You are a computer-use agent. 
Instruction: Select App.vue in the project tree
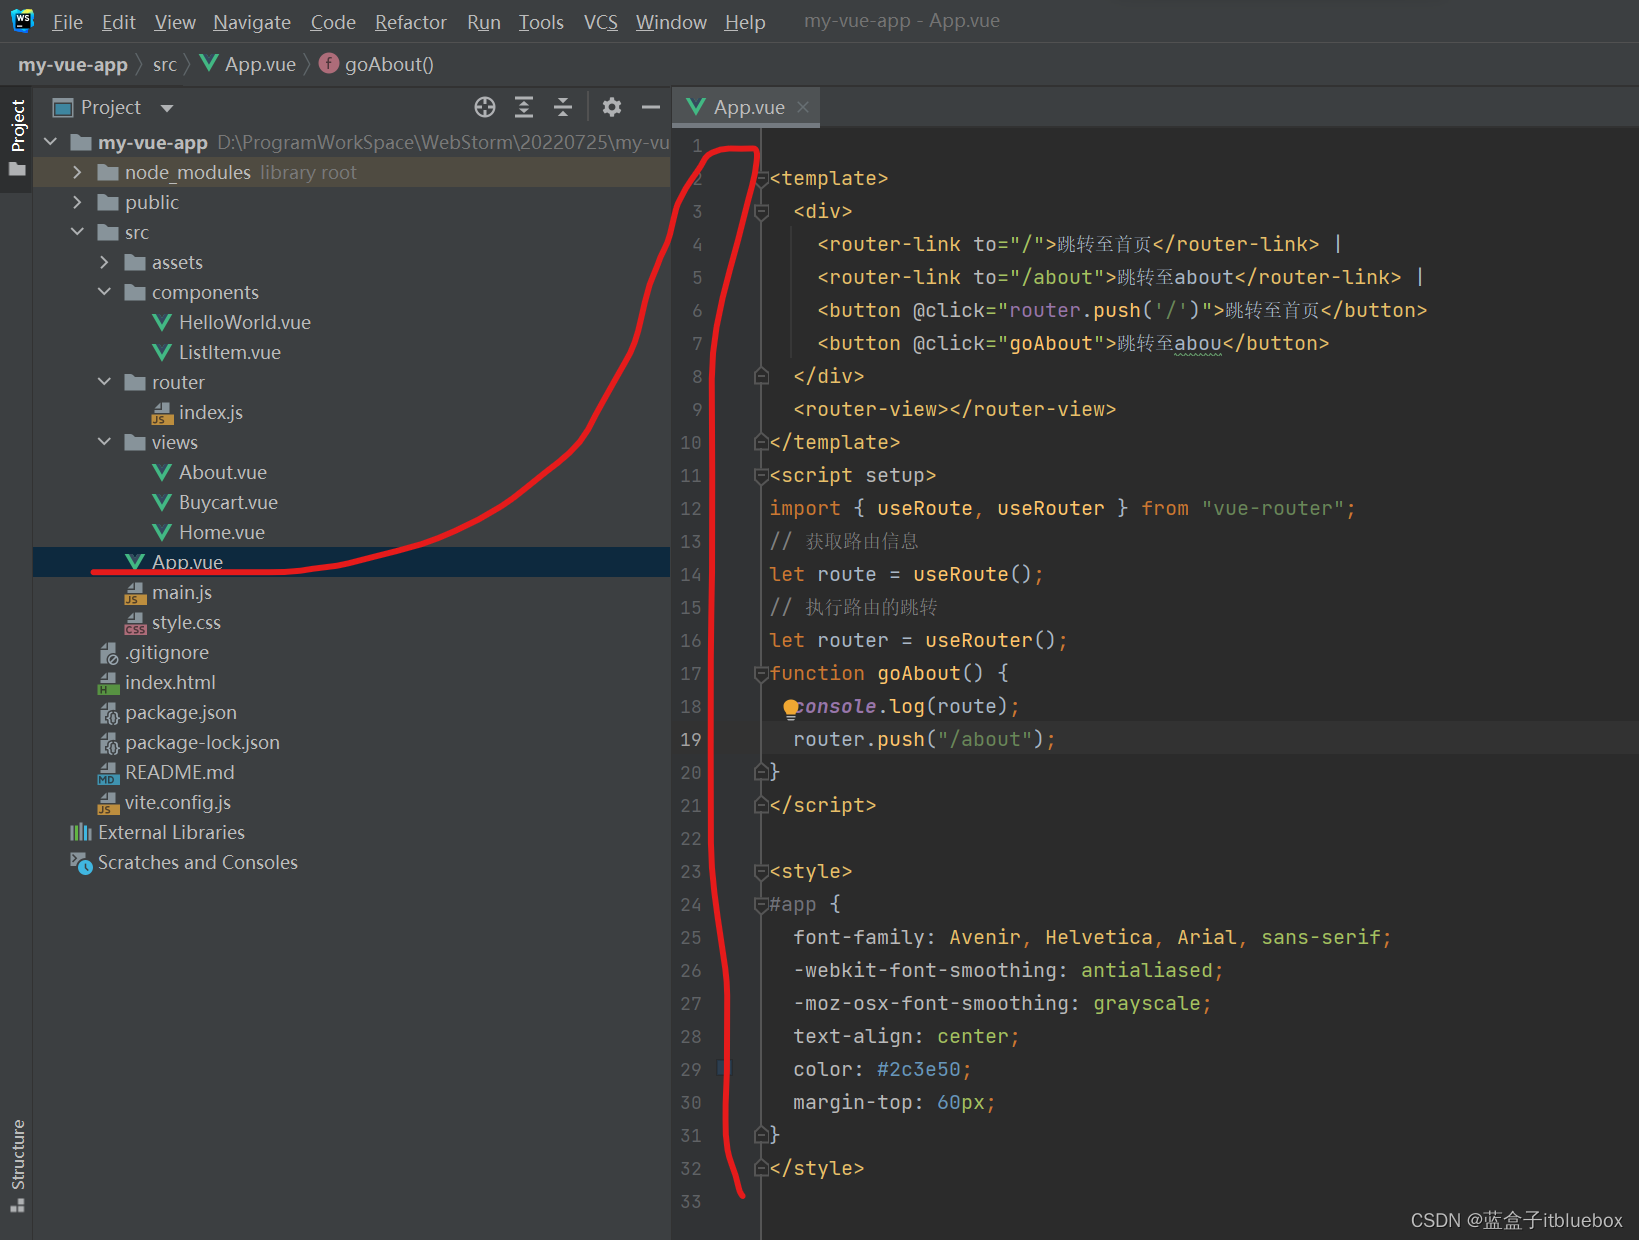[x=187, y=562]
